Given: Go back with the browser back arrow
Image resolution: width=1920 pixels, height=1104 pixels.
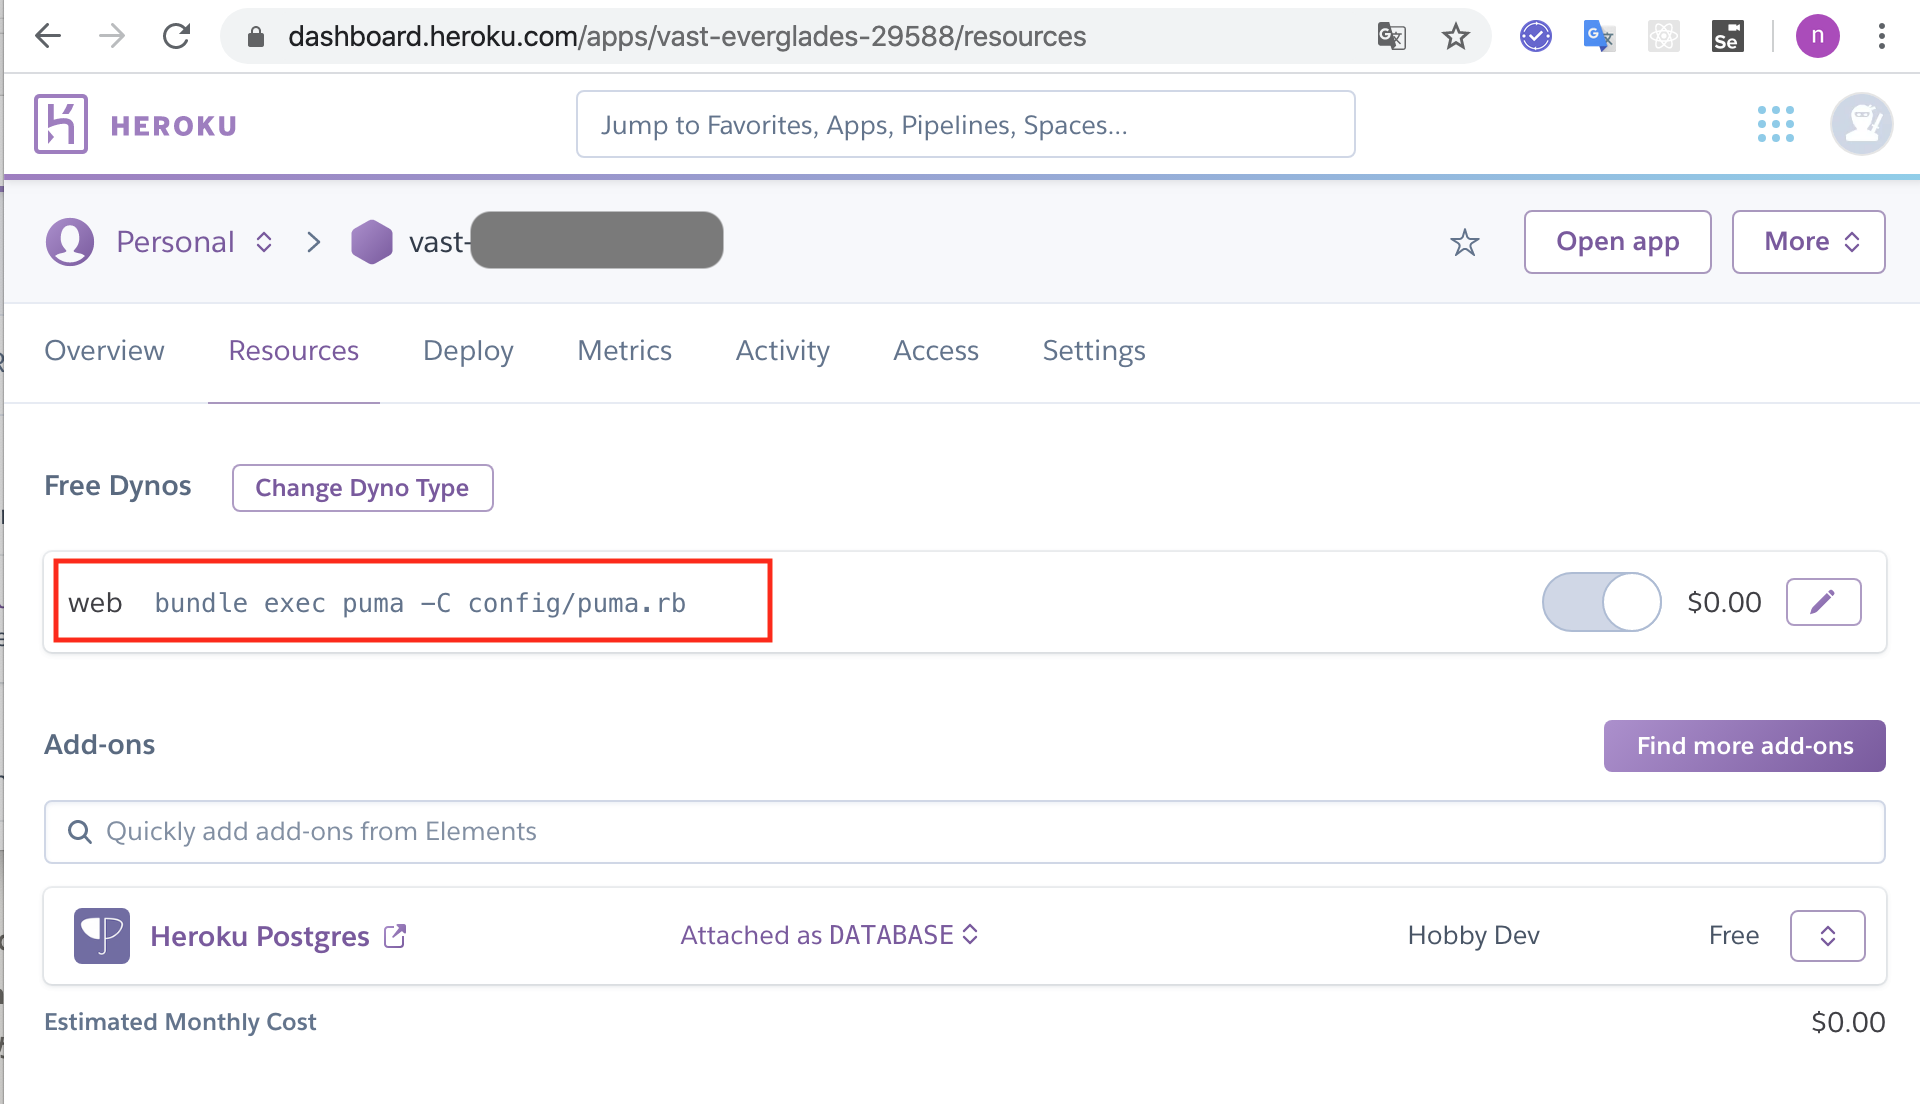Looking at the screenshot, I should pyautogui.click(x=47, y=37).
